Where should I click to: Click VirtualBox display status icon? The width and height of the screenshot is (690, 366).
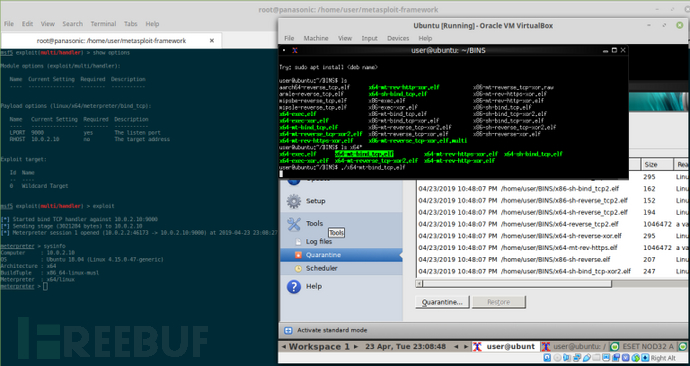coord(606,358)
